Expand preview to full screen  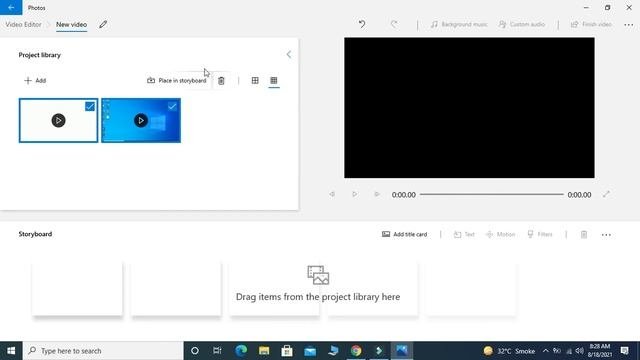click(x=606, y=195)
